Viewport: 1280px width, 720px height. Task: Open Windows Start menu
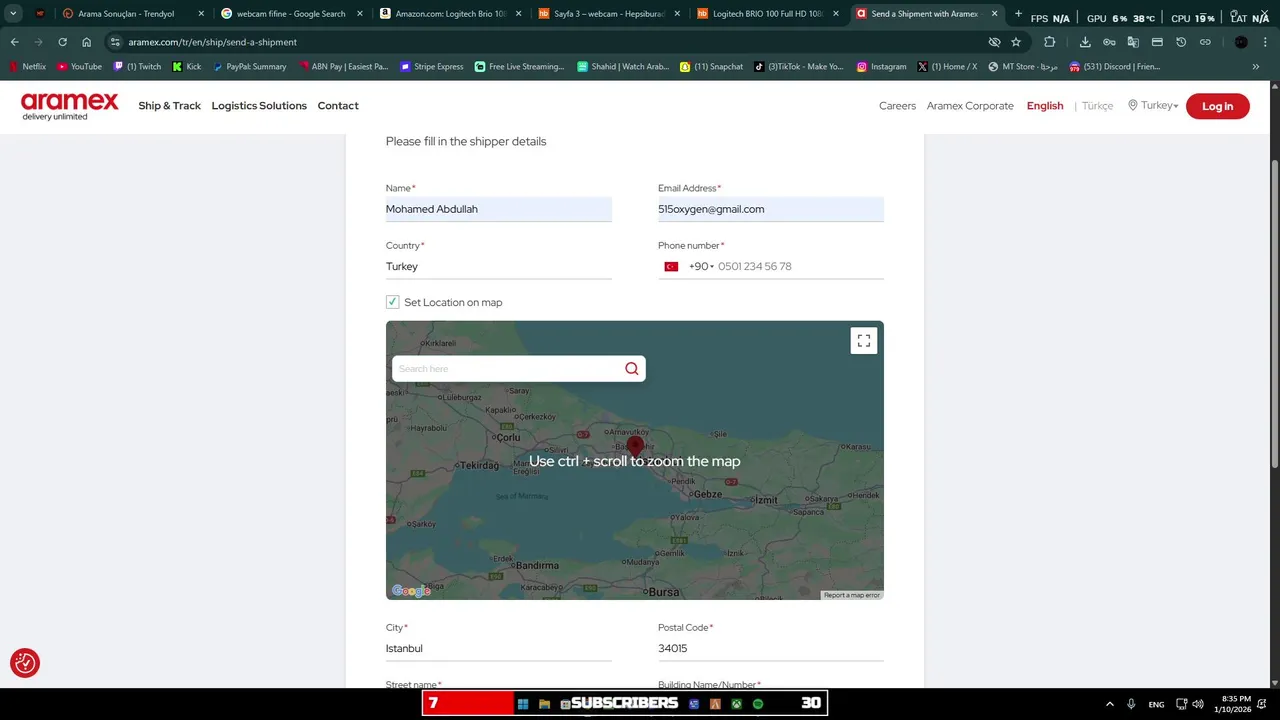(x=522, y=704)
